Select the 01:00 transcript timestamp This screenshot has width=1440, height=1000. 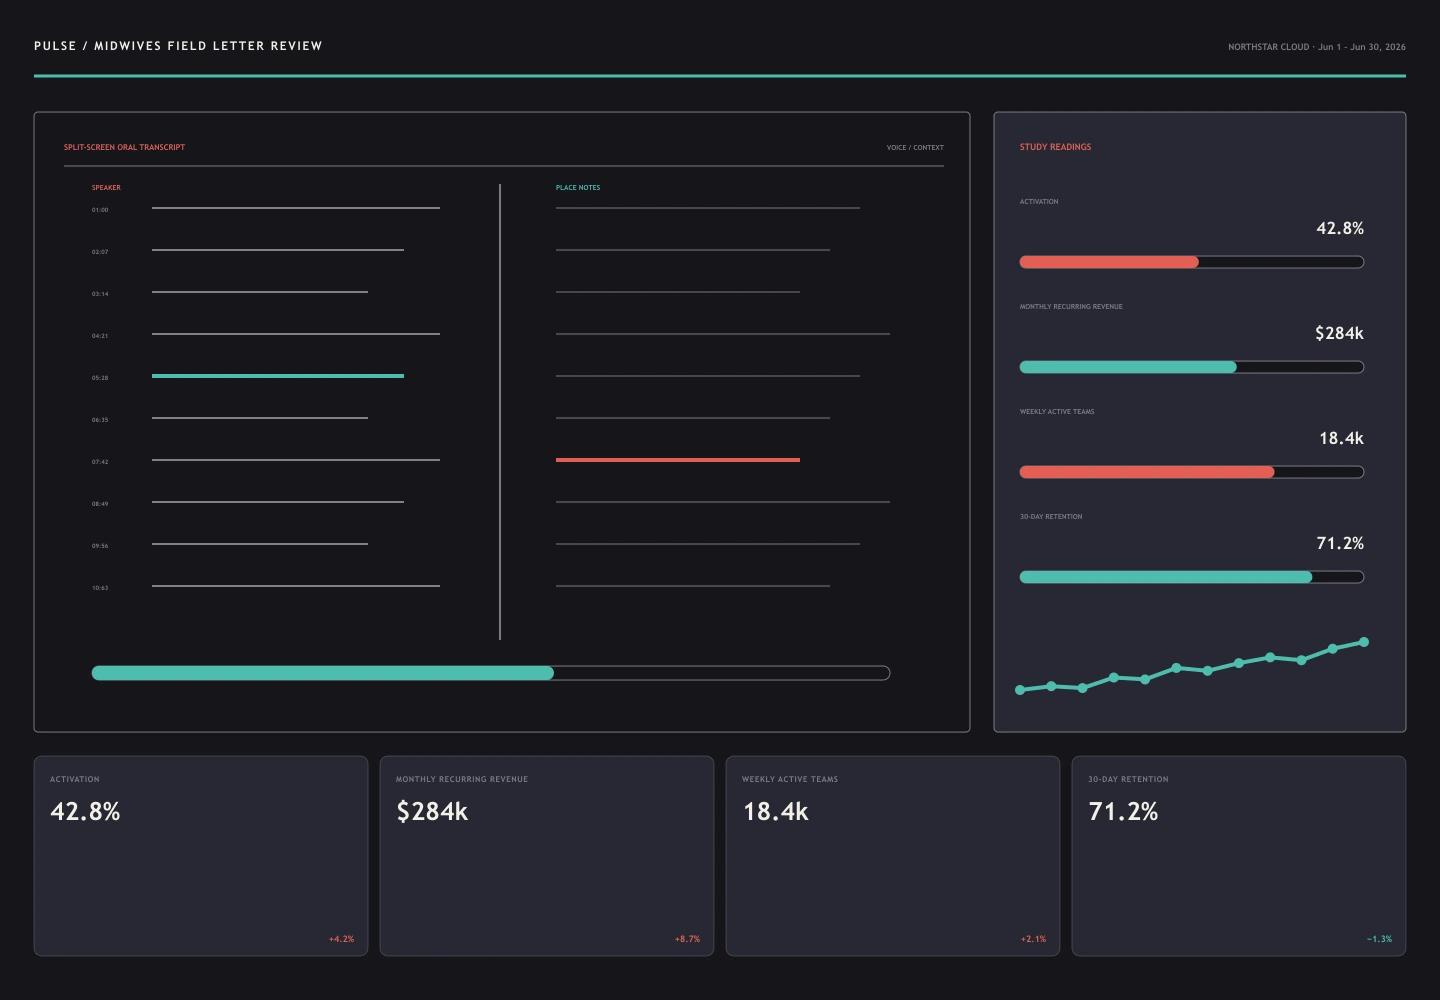coord(100,210)
